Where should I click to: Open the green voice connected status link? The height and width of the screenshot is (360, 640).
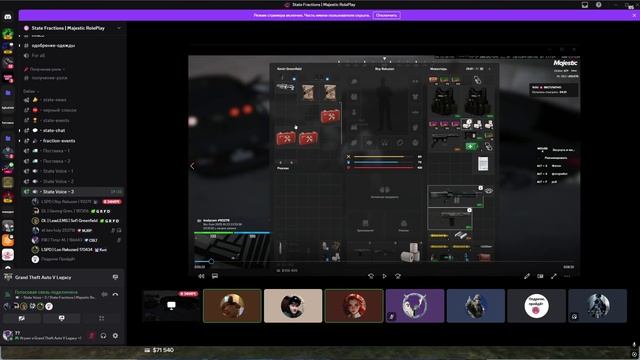(46, 292)
